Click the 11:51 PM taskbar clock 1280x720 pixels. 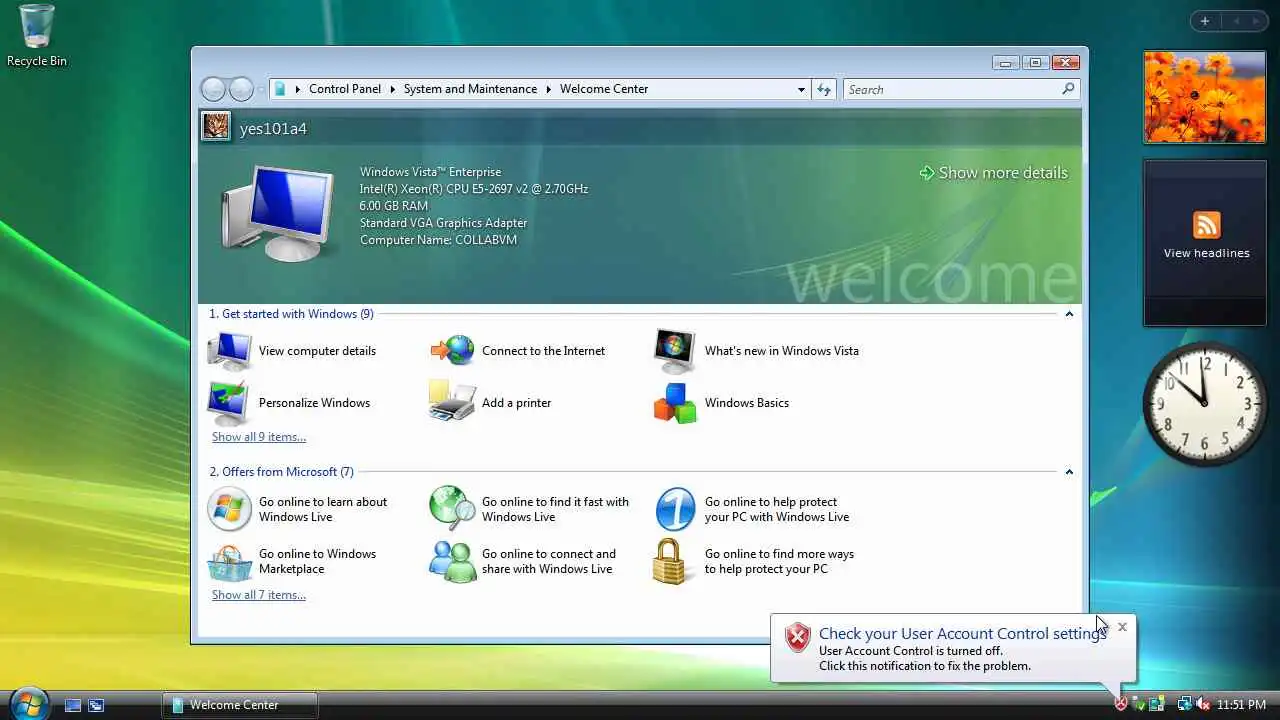point(1241,705)
